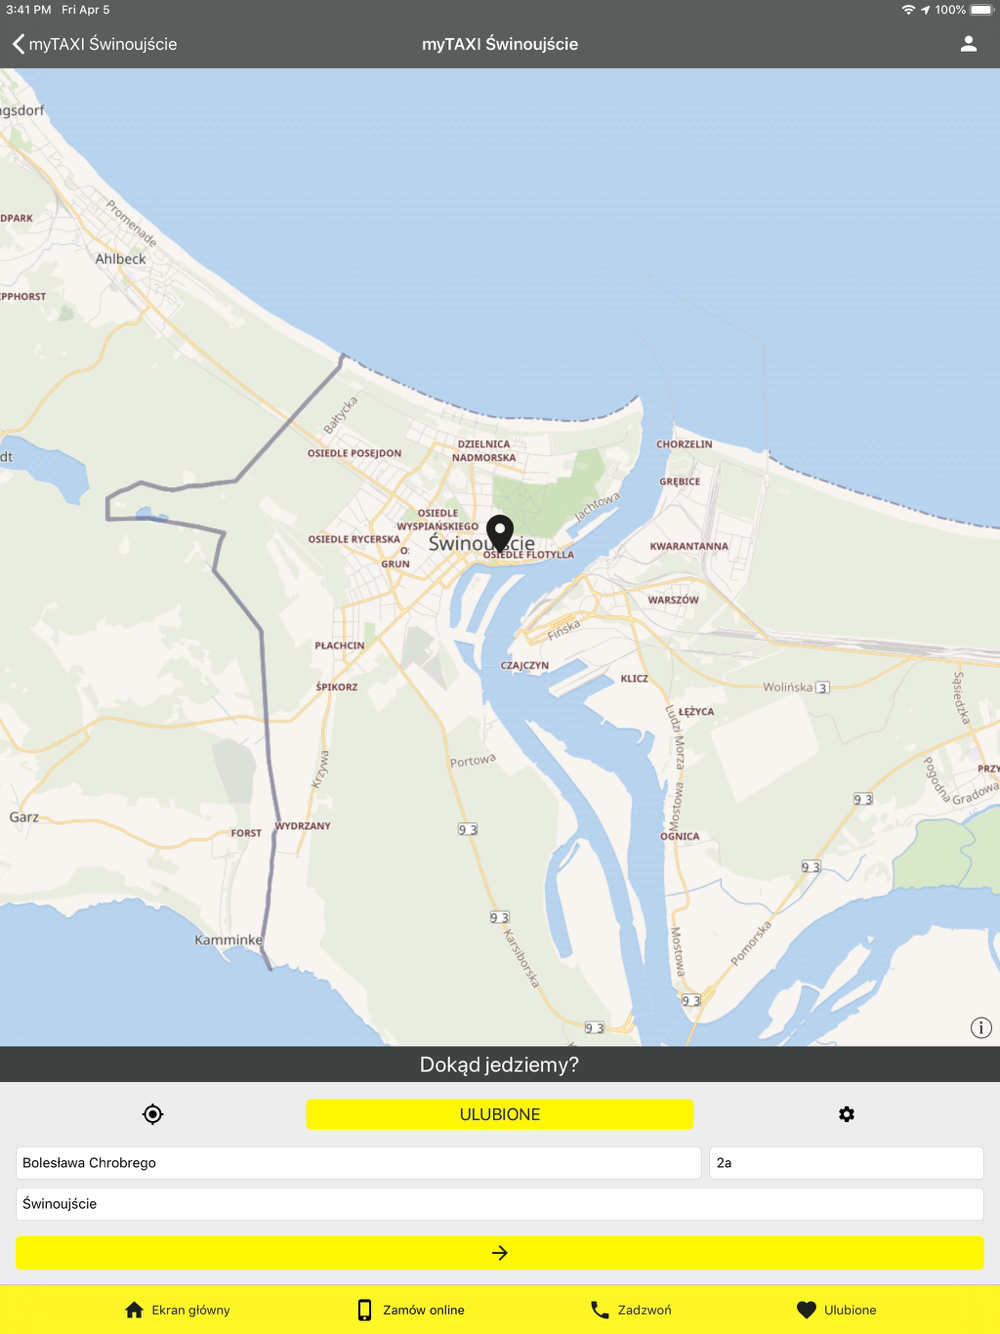Screen dimensions: 1000x1334
Task: Tap the FORST map label
Action: click(x=246, y=833)
